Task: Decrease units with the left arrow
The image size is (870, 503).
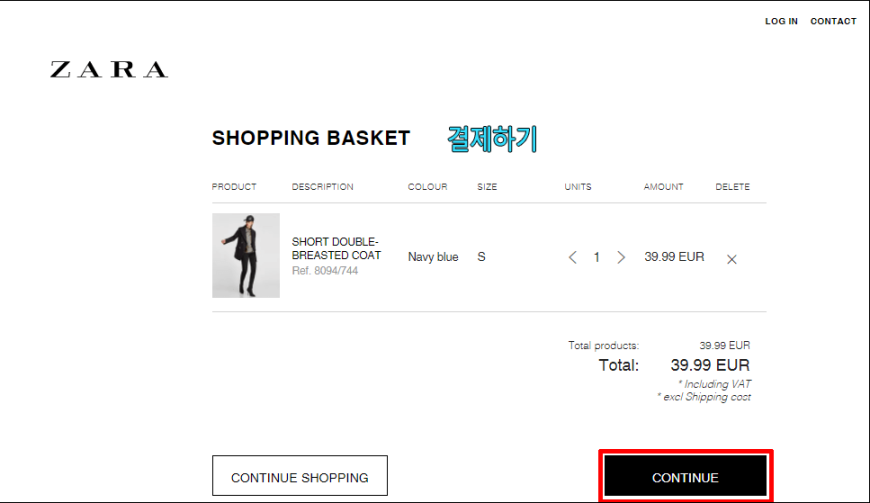Action: pos(573,257)
